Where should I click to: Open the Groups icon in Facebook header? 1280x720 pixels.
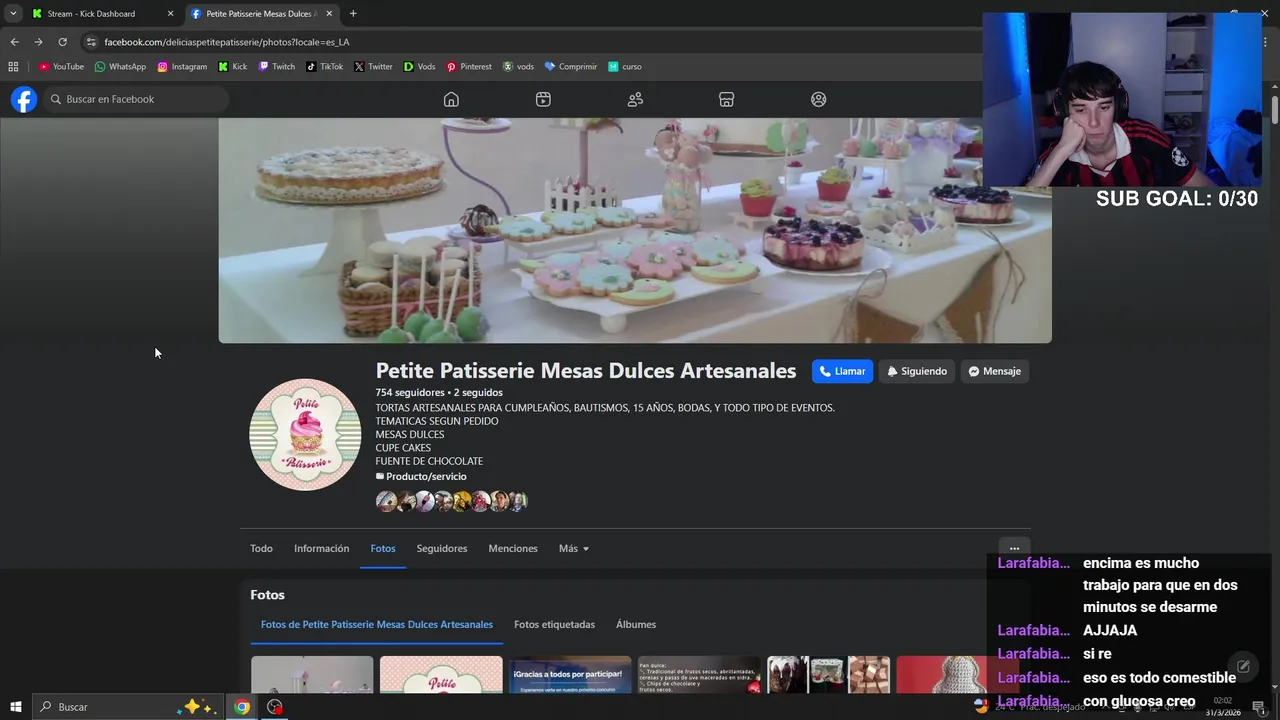819,99
